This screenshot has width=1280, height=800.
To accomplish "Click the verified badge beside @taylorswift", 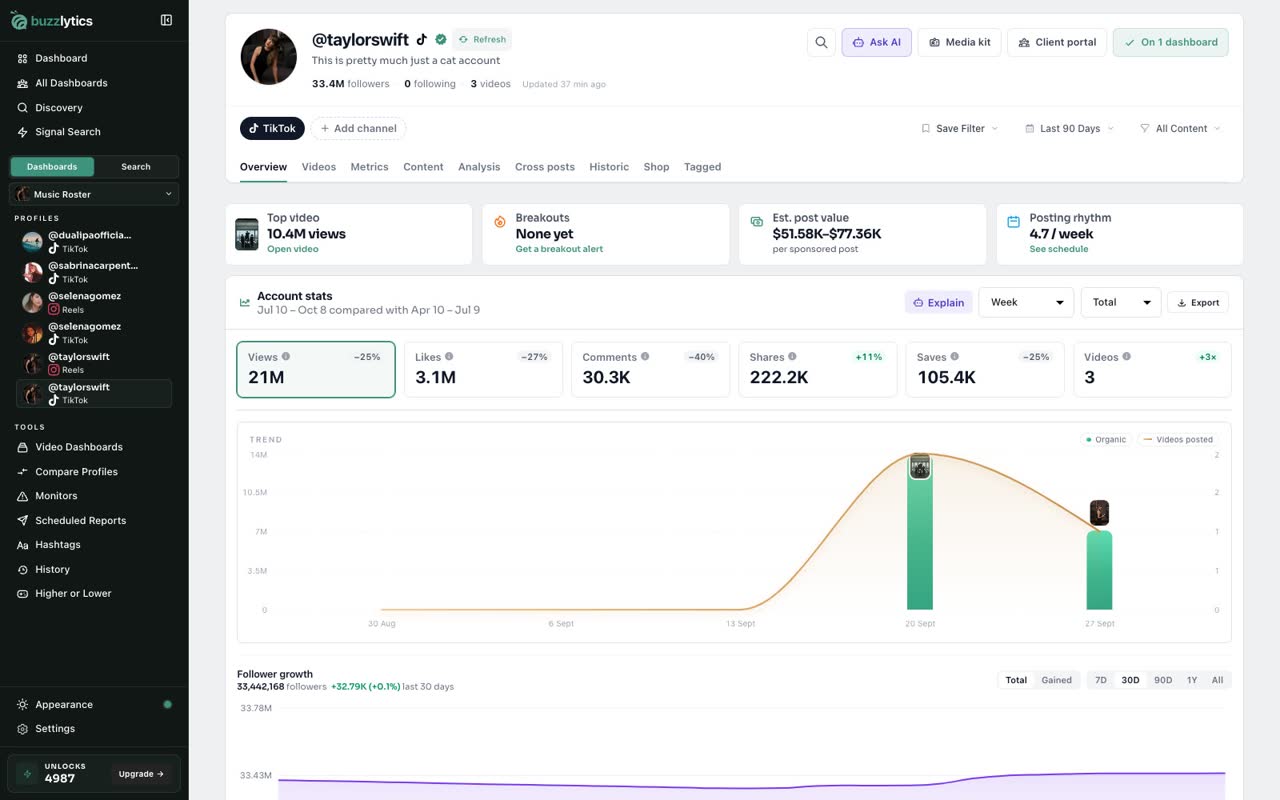I will (440, 40).
